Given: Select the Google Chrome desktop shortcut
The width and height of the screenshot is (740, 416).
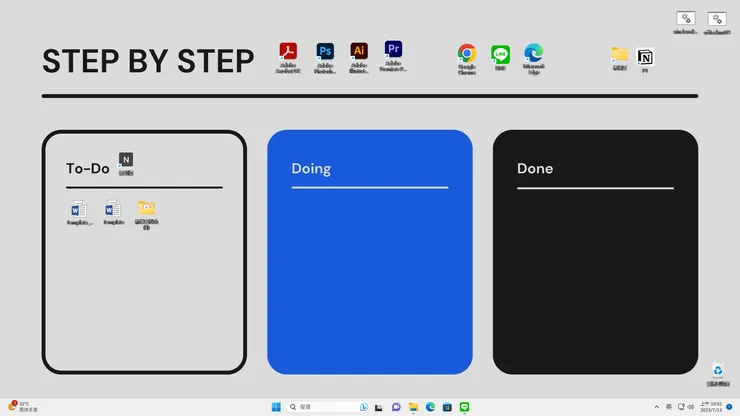Looking at the screenshot, I should [x=467, y=59].
